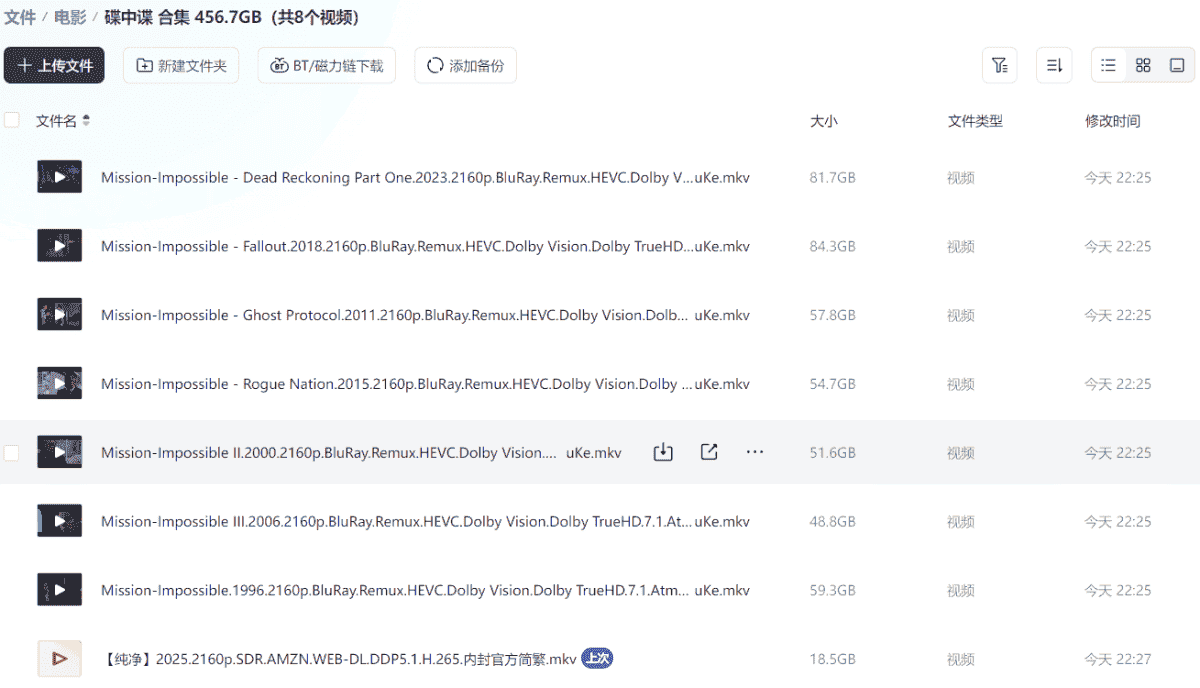The width and height of the screenshot is (1200, 688).
Task: Open the sort order options icon
Action: (x=1054, y=66)
